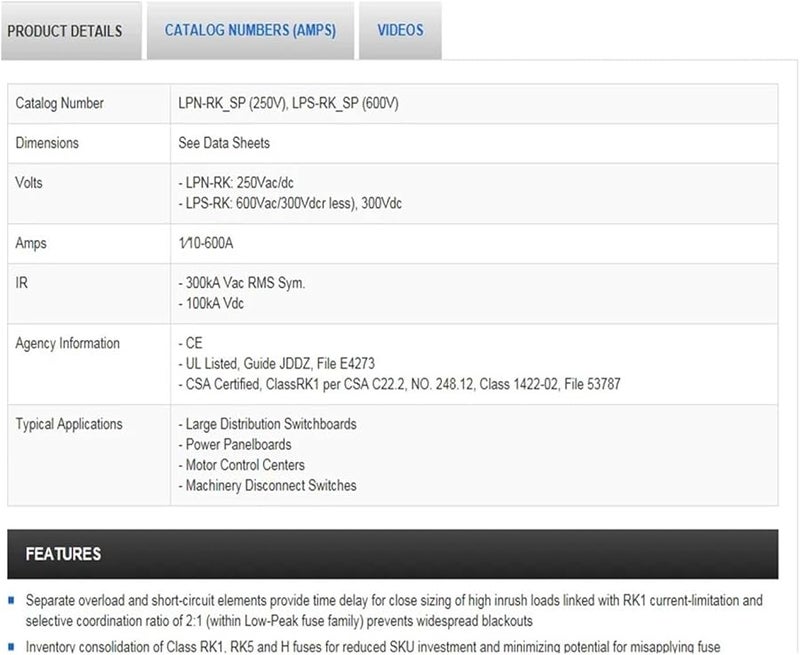Viewport: 800px width, 655px height.
Task: Click the Agency Information row label
Action: [68, 343]
